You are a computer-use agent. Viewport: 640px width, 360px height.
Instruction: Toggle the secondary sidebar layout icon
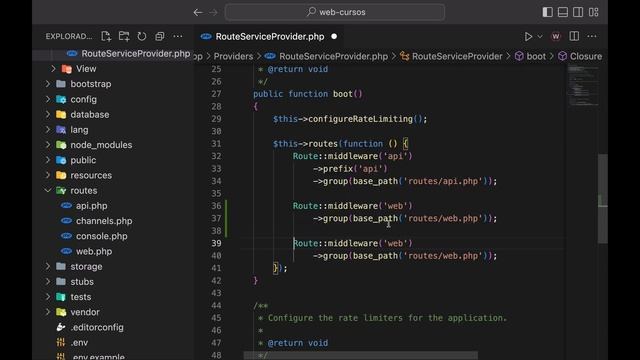(578, 12)
